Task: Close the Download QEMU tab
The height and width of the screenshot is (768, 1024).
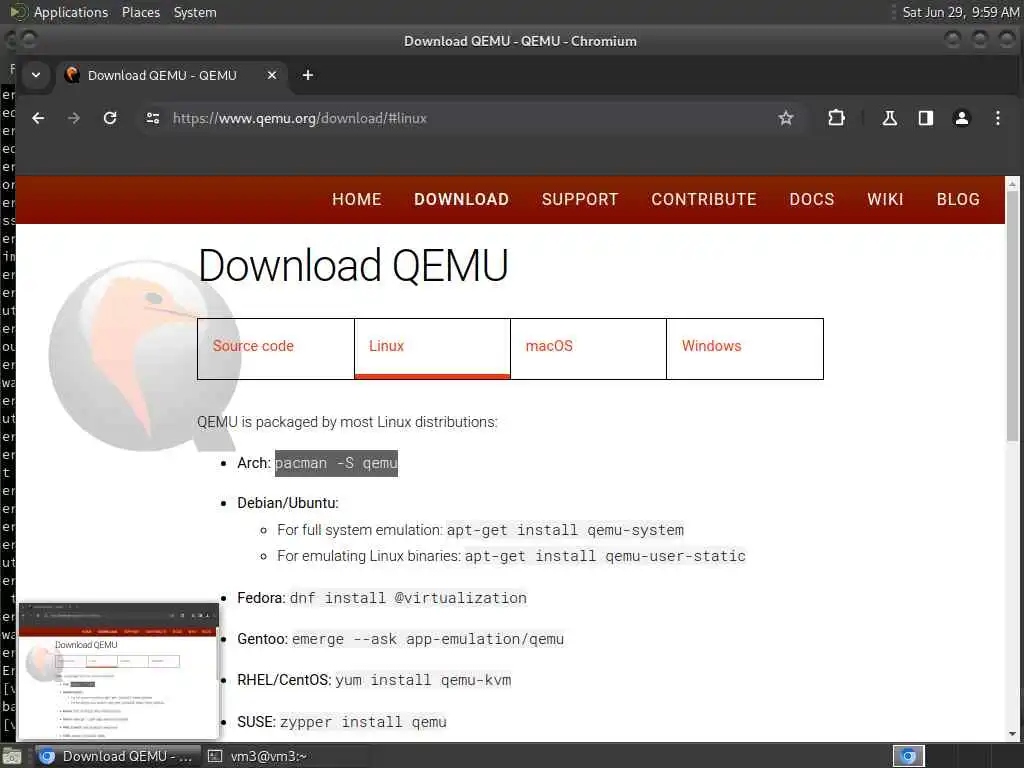Action: coord(272,75)
